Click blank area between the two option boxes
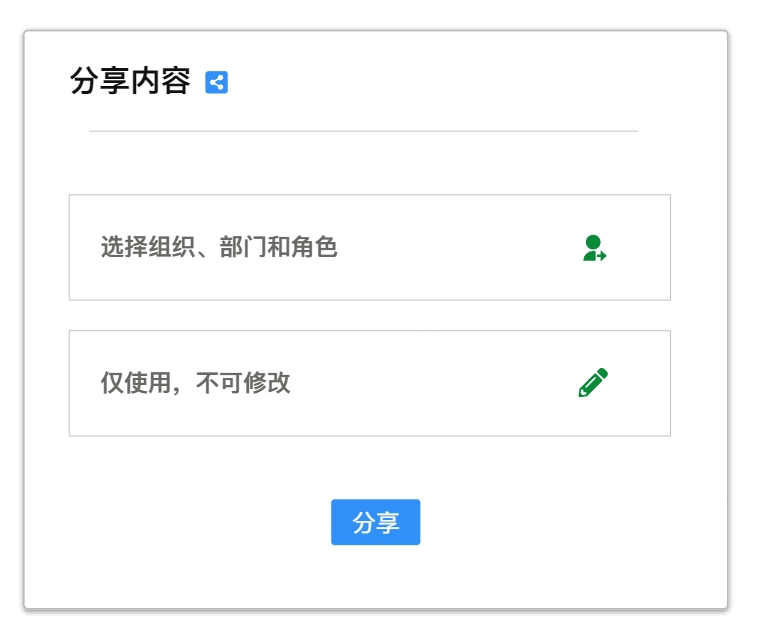This screenshot has width=763, height=635. click(369, 315)
